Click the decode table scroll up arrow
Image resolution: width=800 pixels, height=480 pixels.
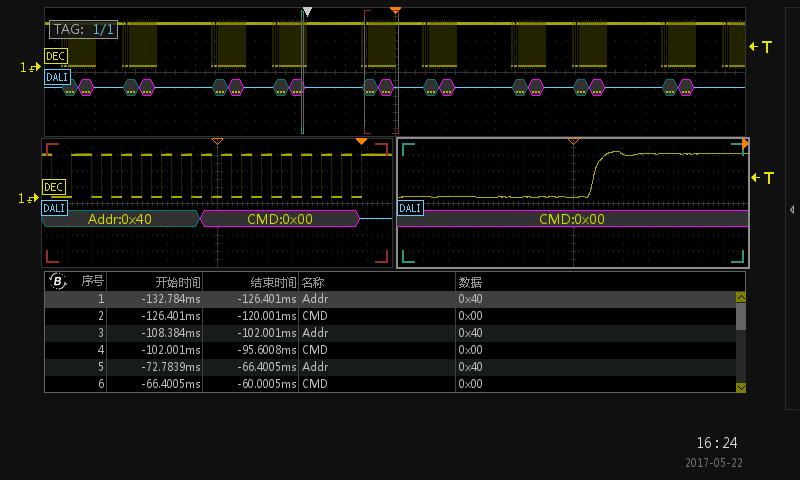click(741, 297)
